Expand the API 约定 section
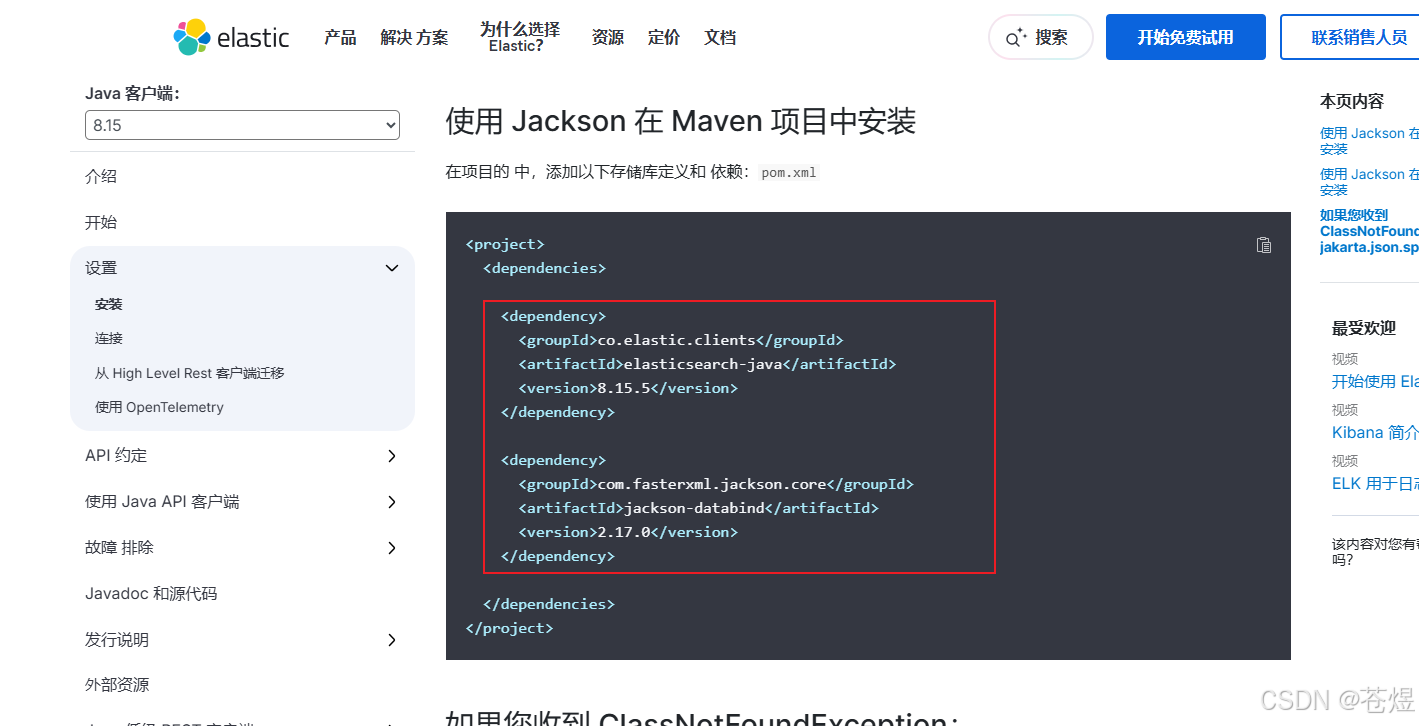This screenshot has width=1419, height=726. point(392,456)
